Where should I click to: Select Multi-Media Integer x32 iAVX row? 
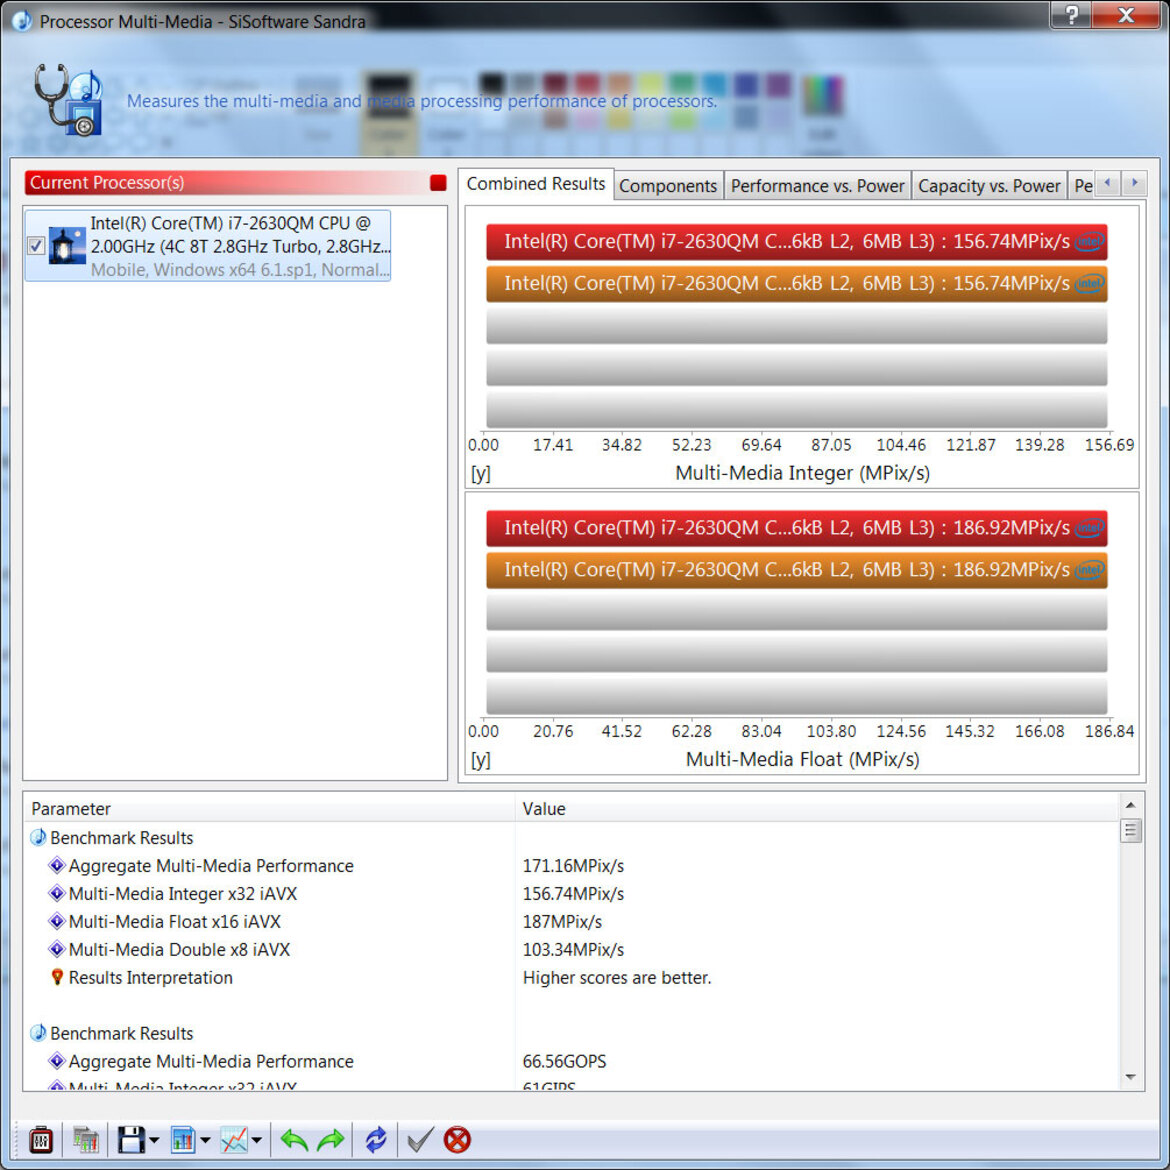571,893
